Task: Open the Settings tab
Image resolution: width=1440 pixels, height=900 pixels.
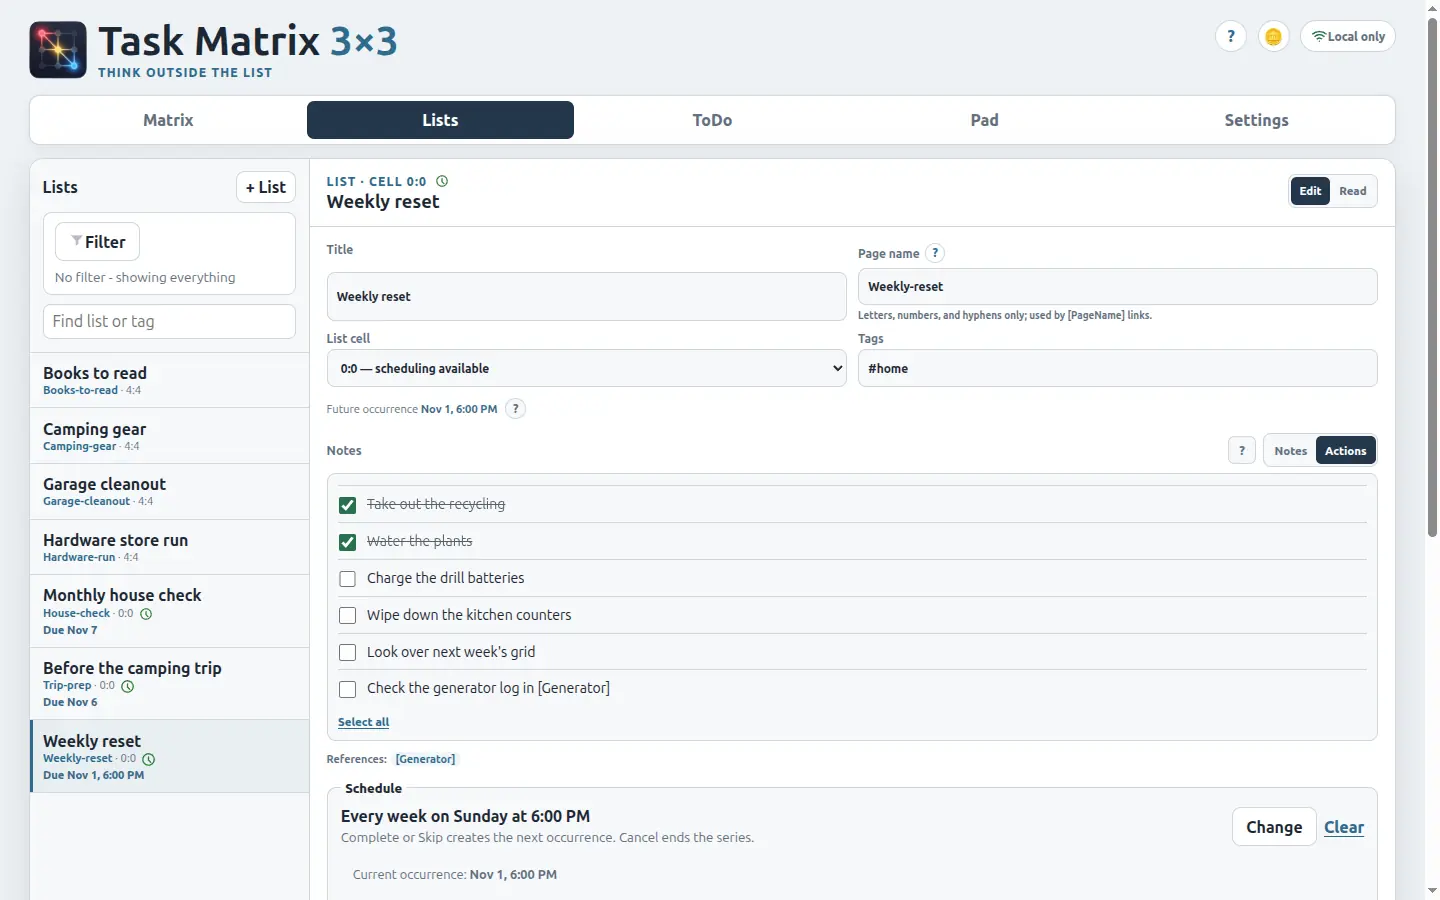Action: click(x=1257, y=120)
